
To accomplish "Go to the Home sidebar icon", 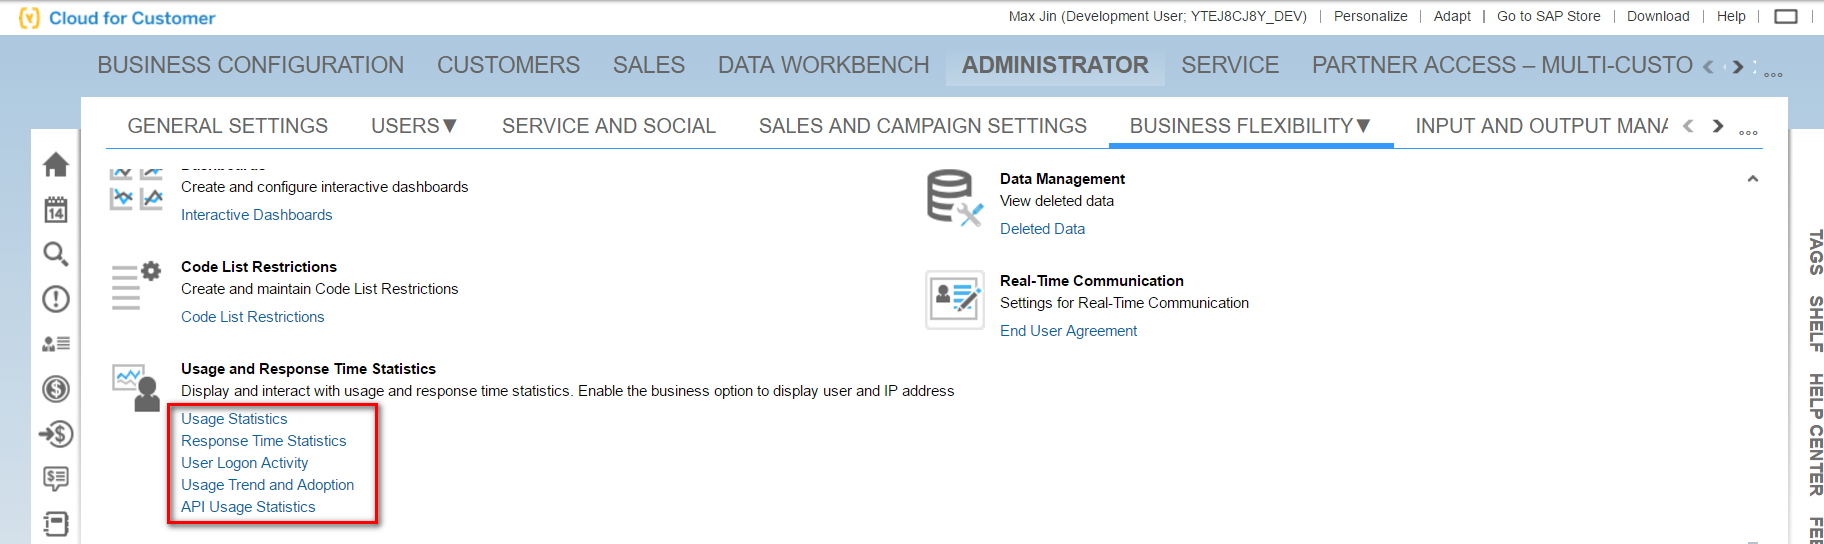I will 56,164.
